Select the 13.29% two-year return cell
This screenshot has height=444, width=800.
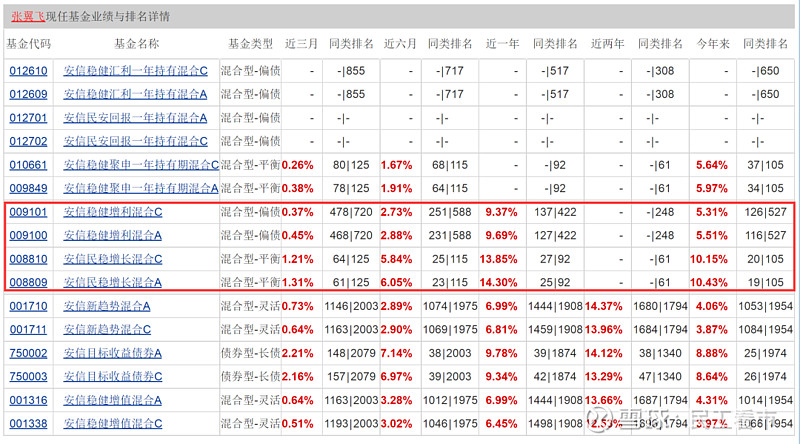tap(604, 377)
